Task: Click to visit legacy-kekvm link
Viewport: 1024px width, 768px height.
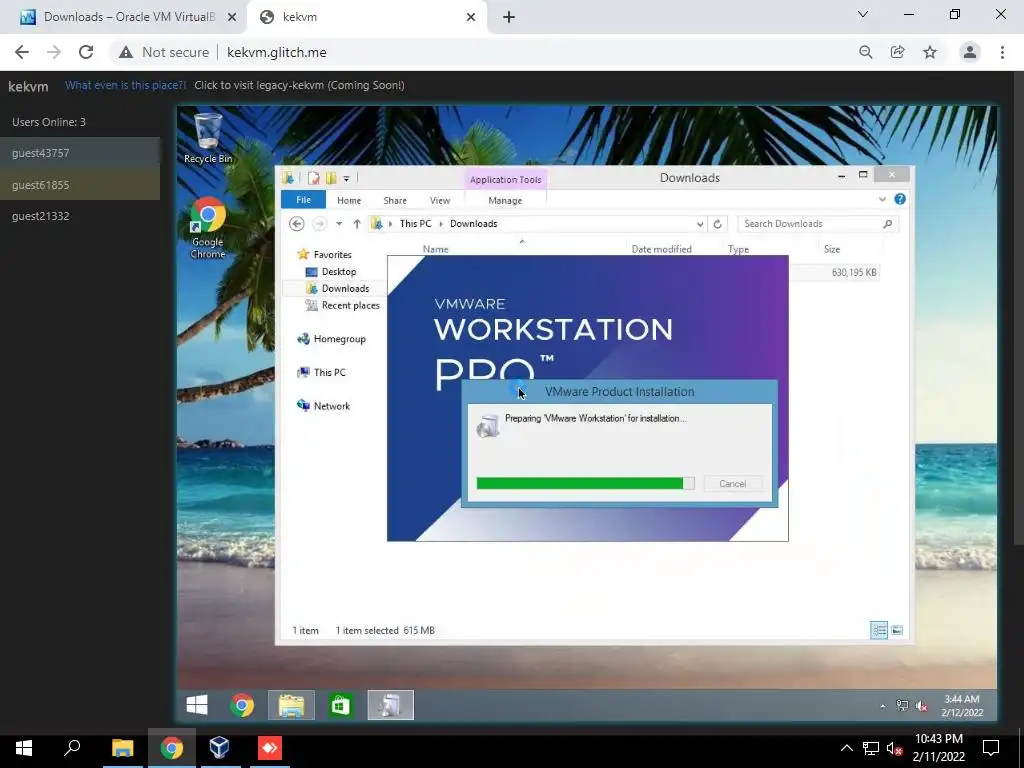Action: pyautogui.click(x=299, y=86)
